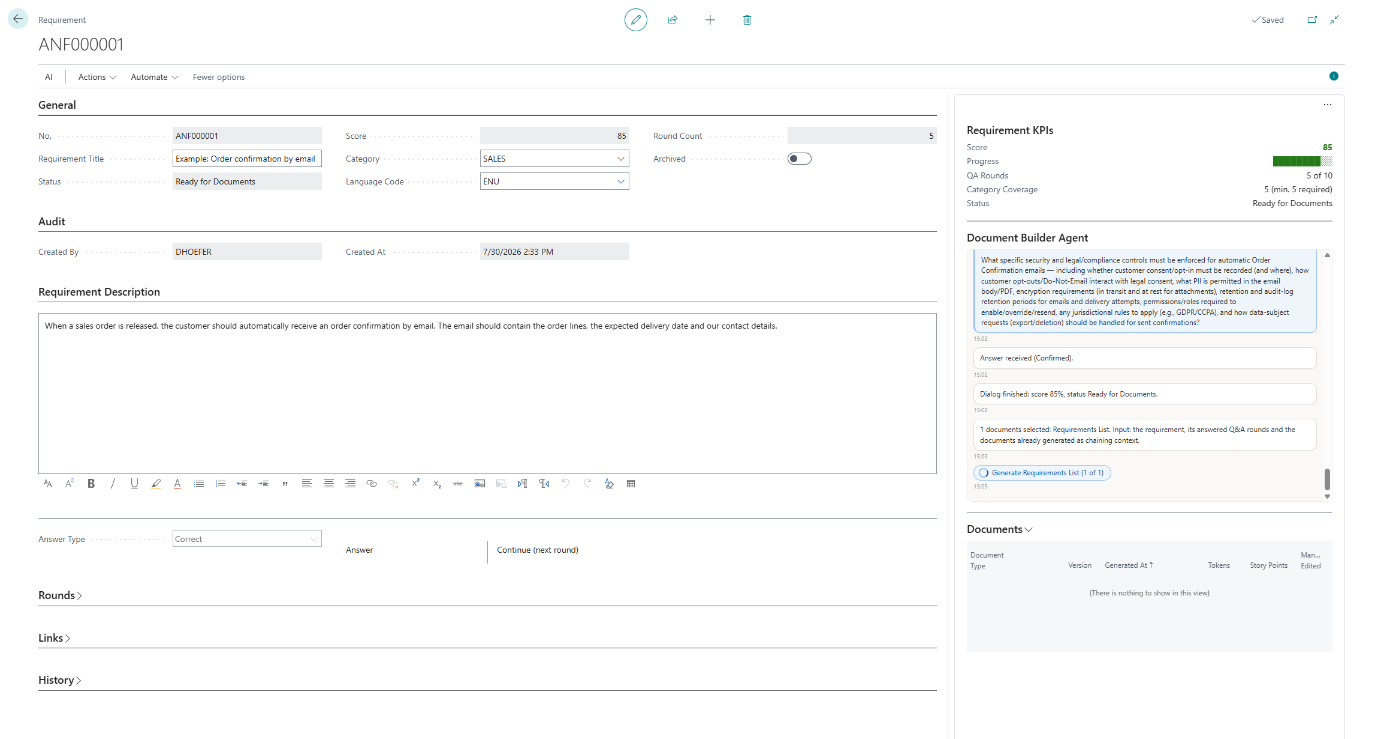
Task: Click the 'Answer received (Confirmed).' message
Action: pos(1144,357)
